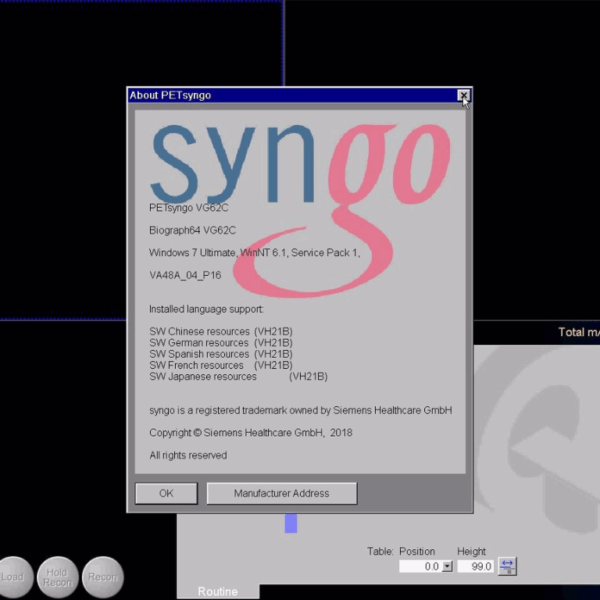
Task: Click the About PETsyngo title bar
Action: 290,95
